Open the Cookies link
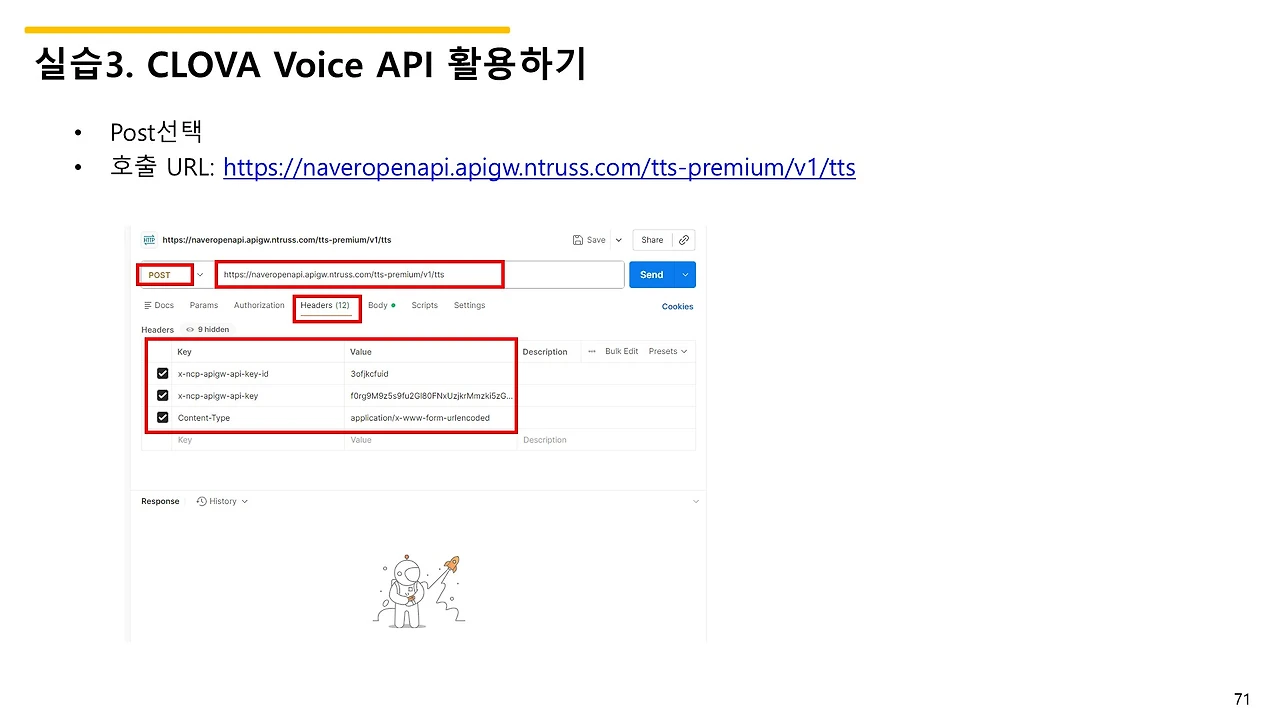Viewport: 1280px width, 720px height. [677, 306]
